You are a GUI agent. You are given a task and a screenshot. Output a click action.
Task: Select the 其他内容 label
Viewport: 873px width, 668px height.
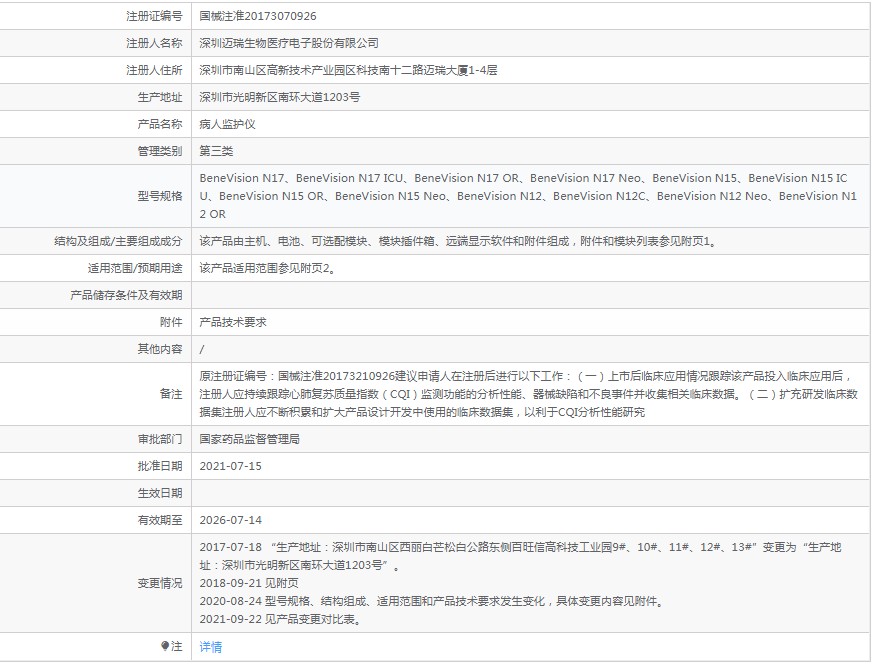[160, 349]
